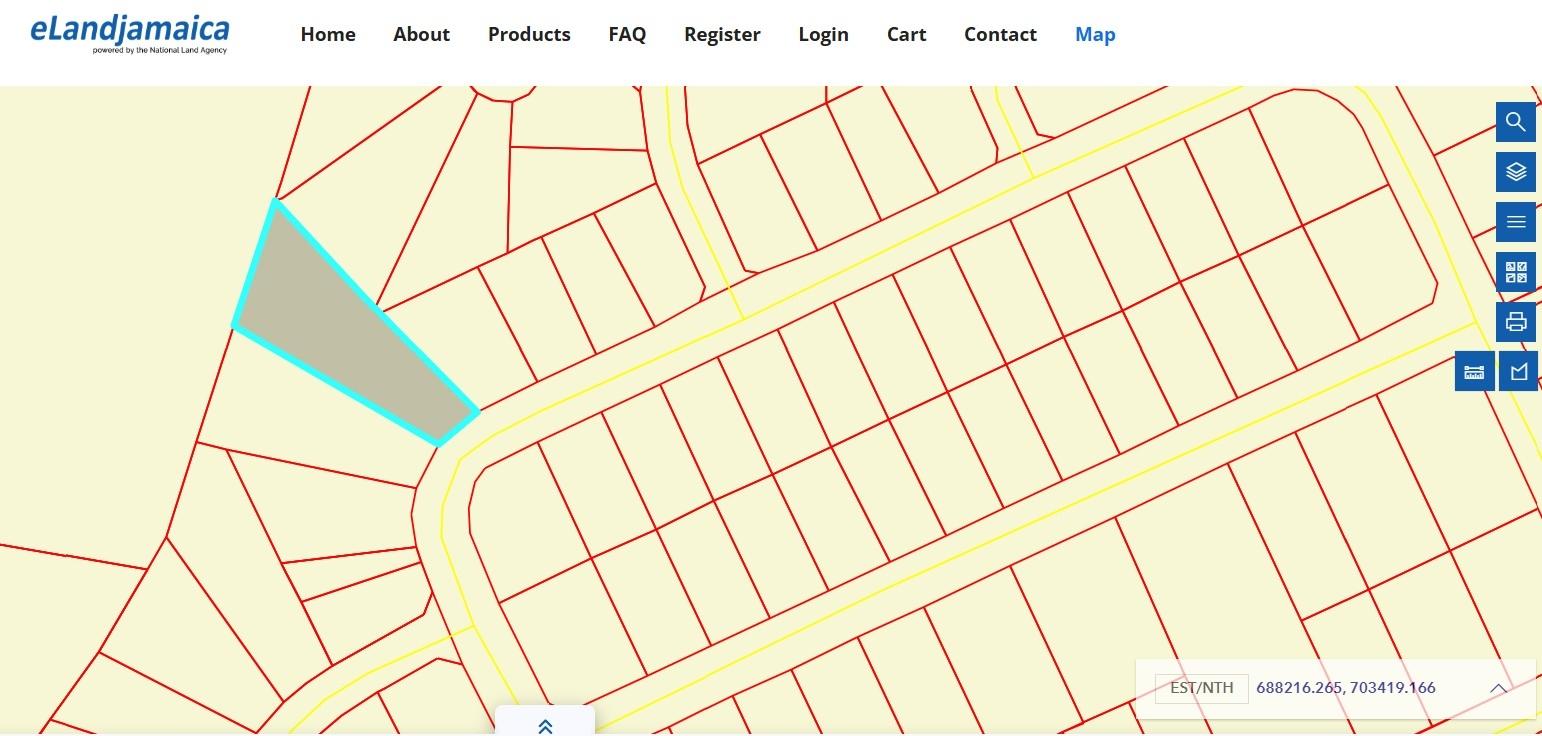This screenshot has height=736, width=1542.
Task: Open the map layers panel
Action: (x=1515, y=172)
